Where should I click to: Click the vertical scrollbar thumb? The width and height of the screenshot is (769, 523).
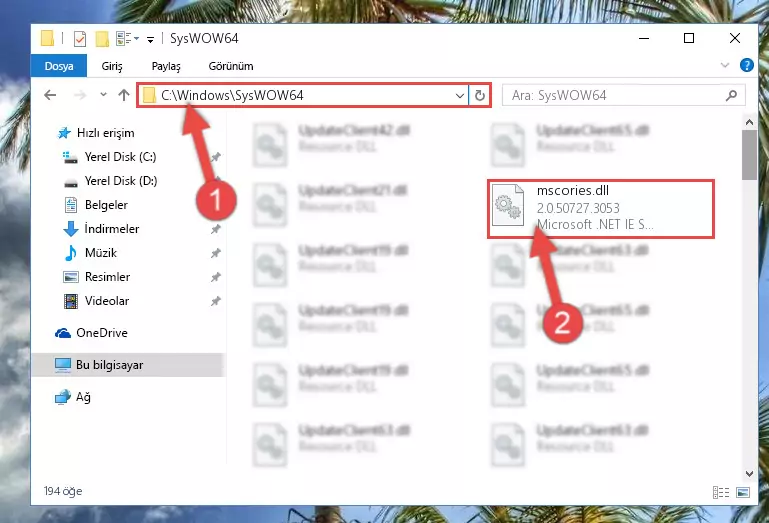click(x=749, y=156)
